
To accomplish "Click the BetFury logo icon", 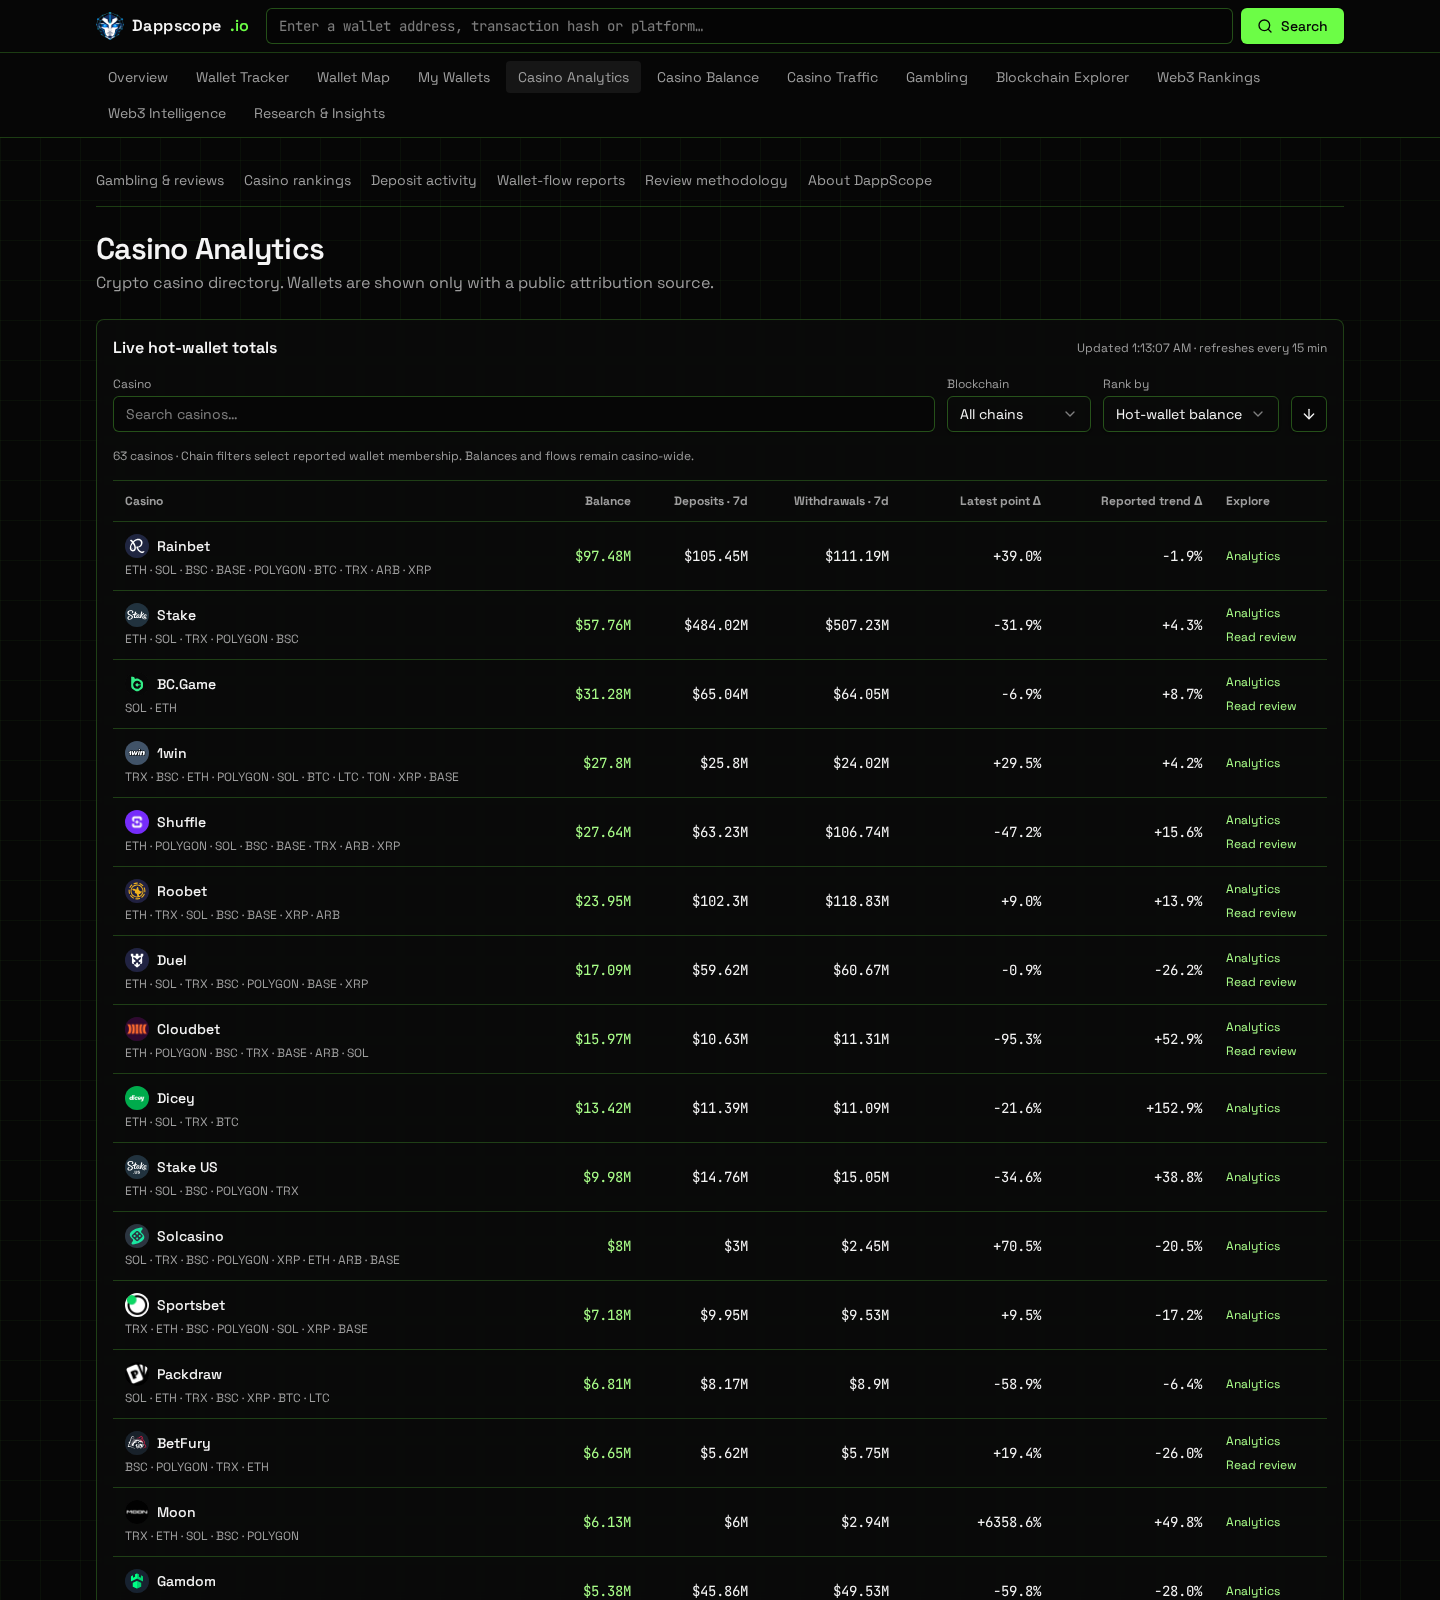I will pos(137,1443).
